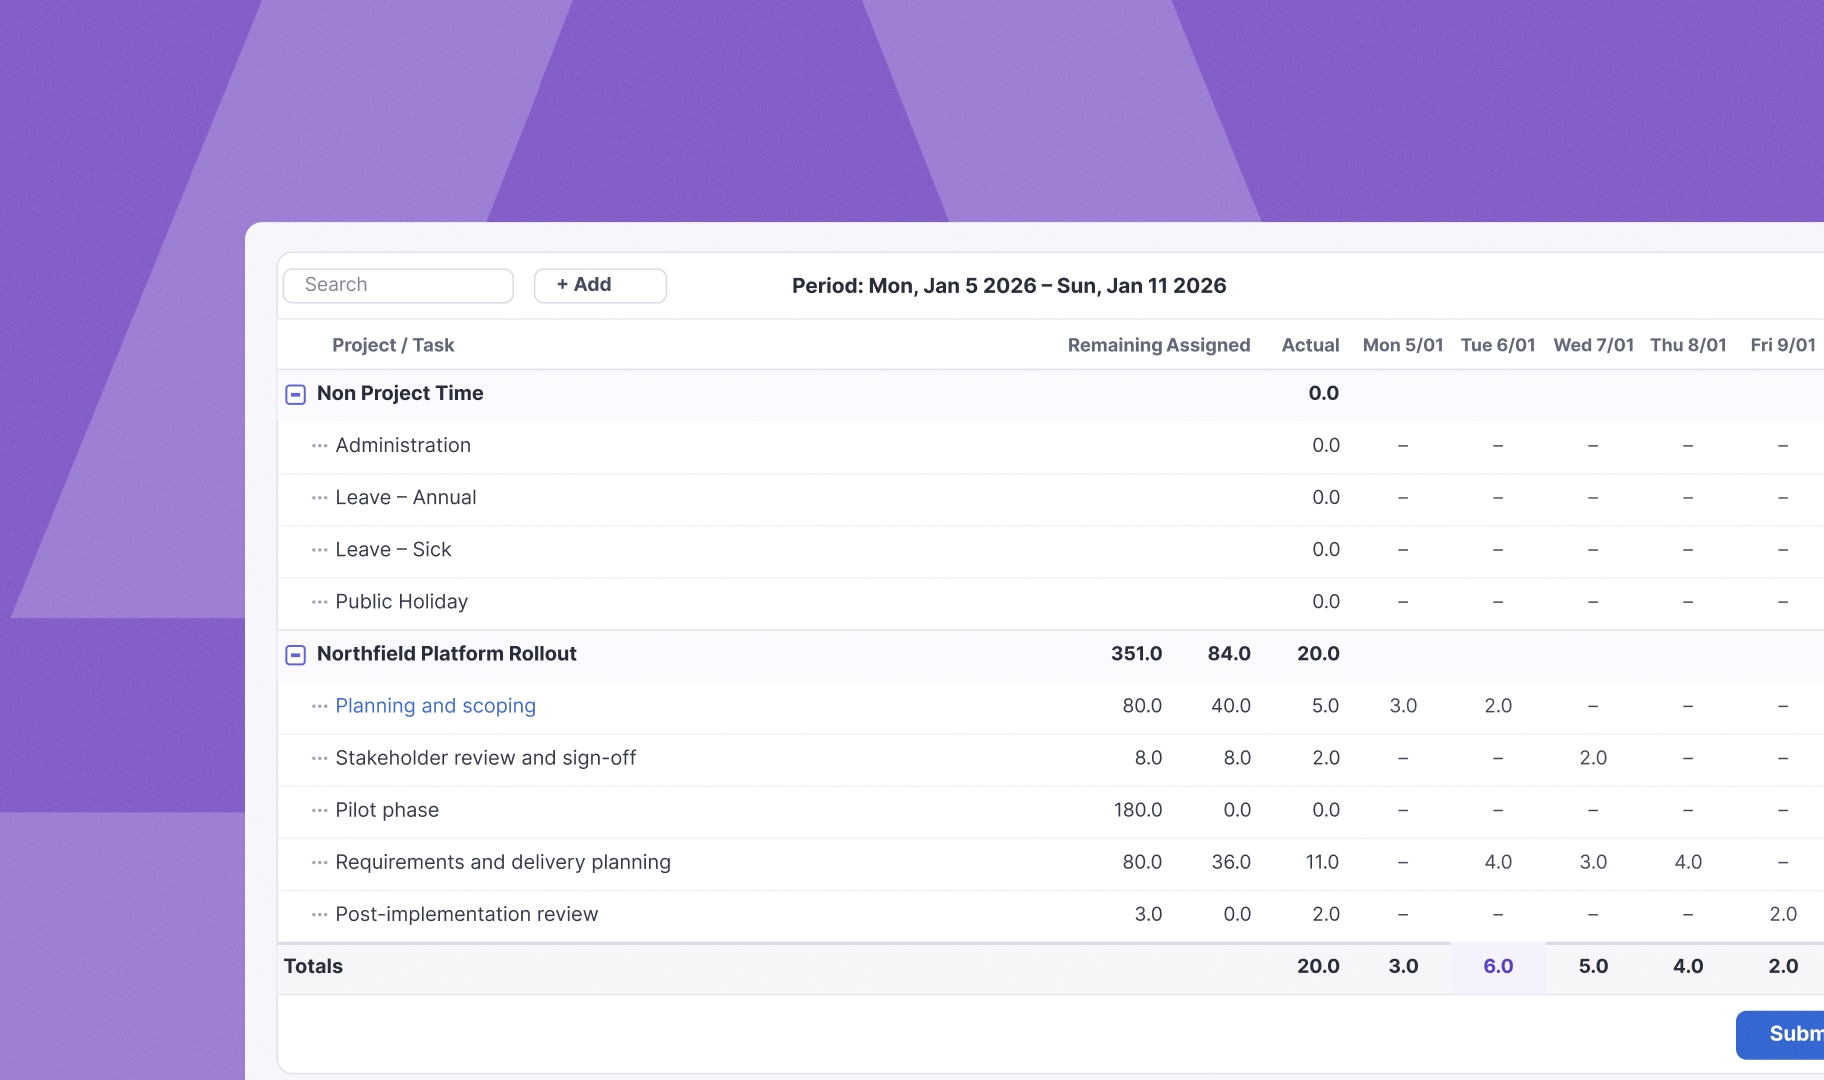Viewport: 1824px width, 1080px height.
Task: Select the Requirements and delivery planning task
Action: click(503, 862)
